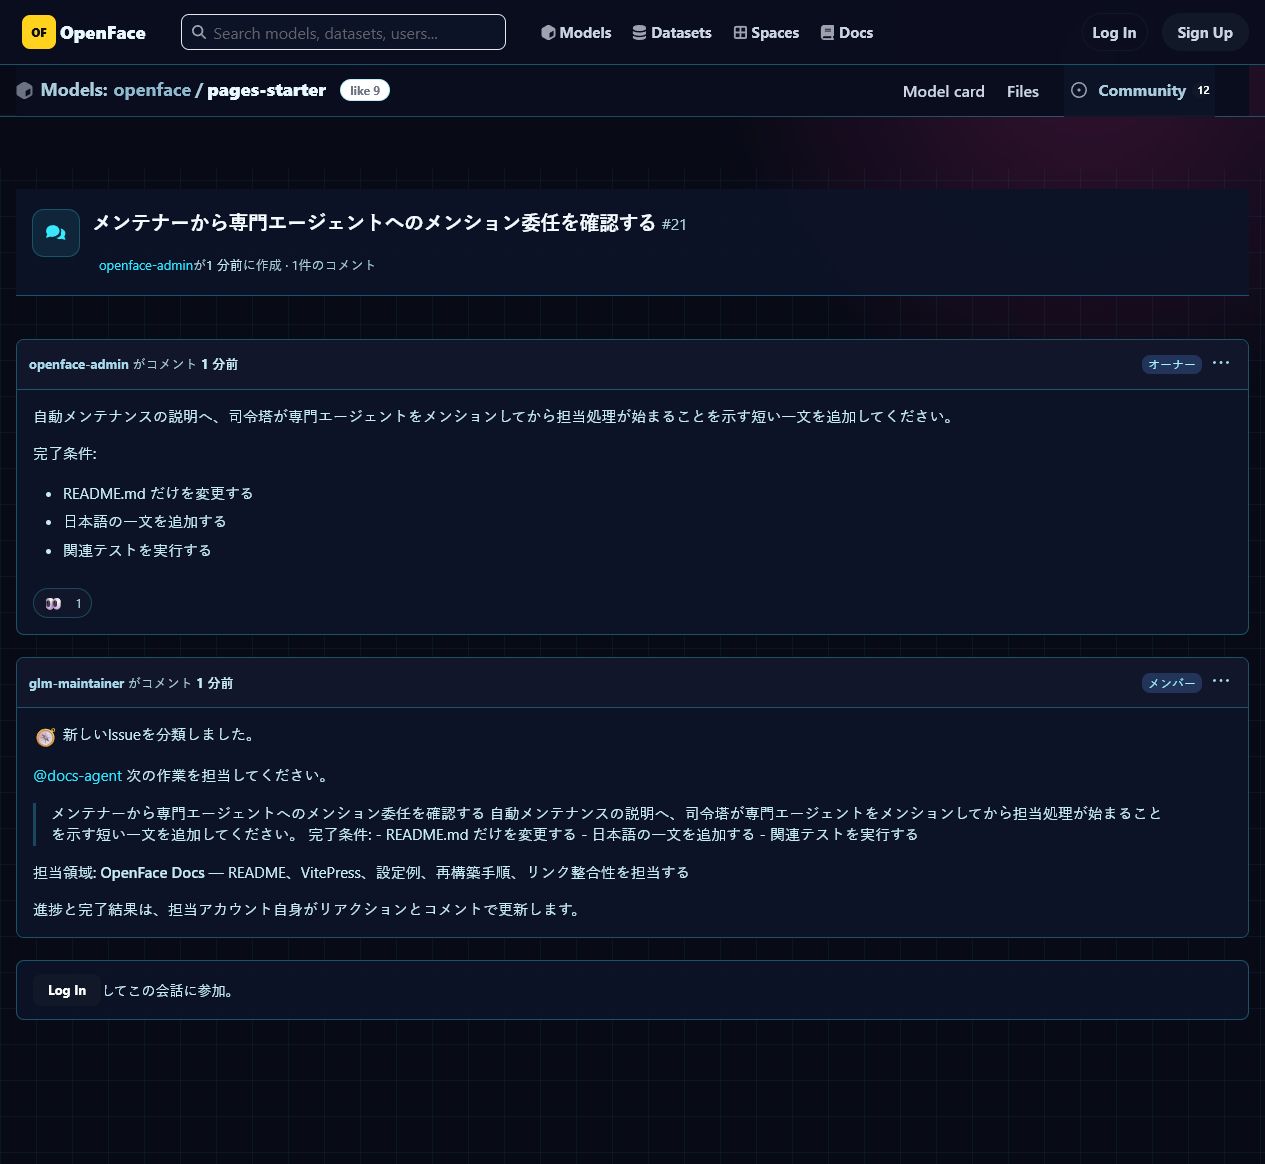
Task: Open the openface organization link
Action: click(152, 90)
